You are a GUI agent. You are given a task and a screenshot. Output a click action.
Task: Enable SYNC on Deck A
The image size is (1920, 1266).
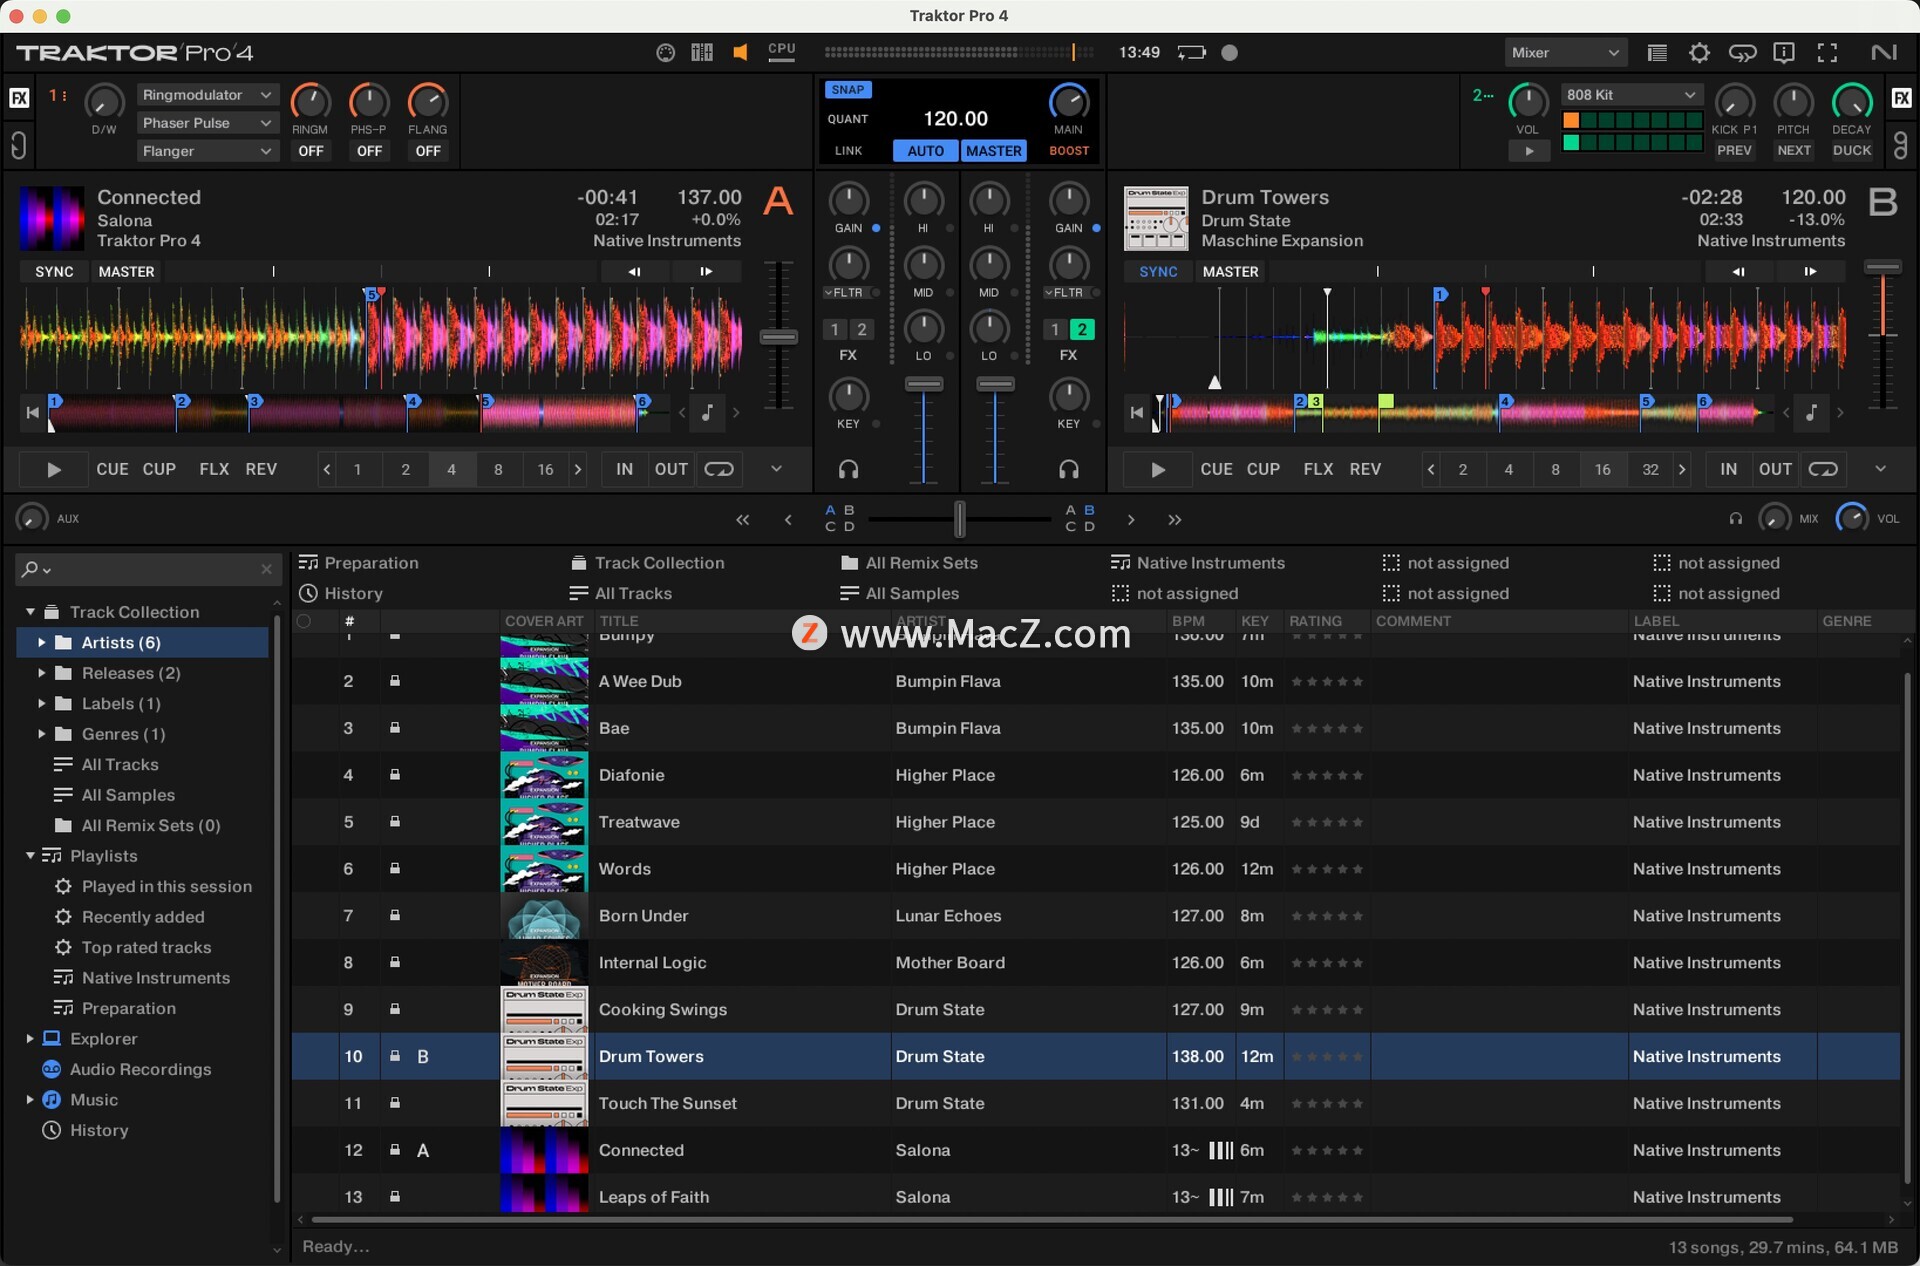click(x=54, y=272)
